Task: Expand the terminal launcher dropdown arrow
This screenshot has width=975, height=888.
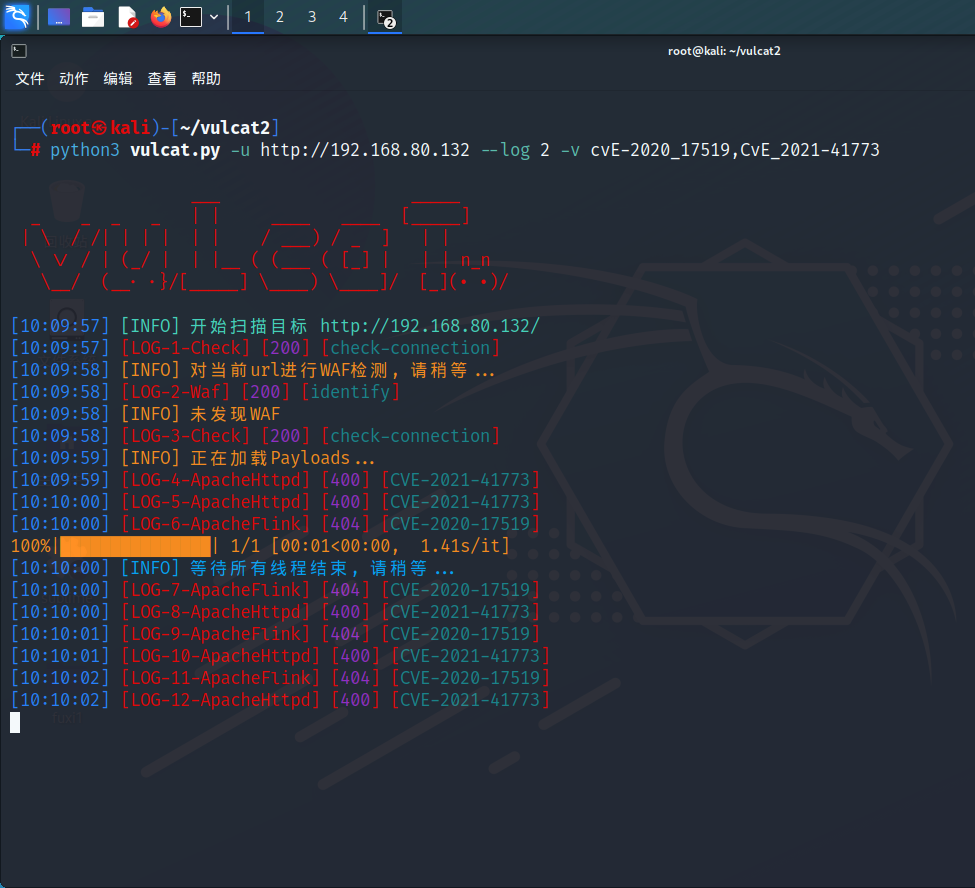Action: pyautogui.click(x=214, y=17)
